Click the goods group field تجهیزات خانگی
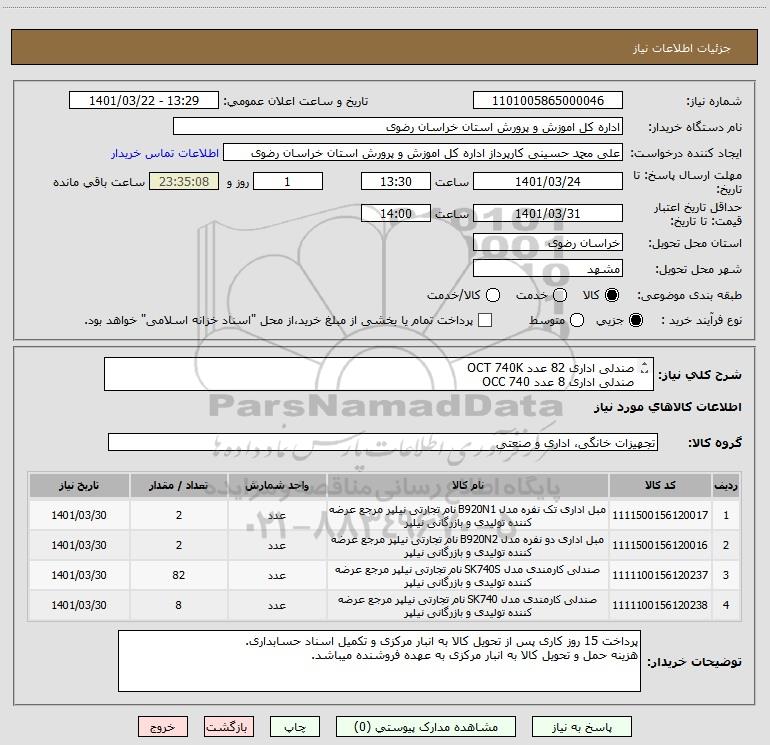770x745 pixels. click(383, 442)
